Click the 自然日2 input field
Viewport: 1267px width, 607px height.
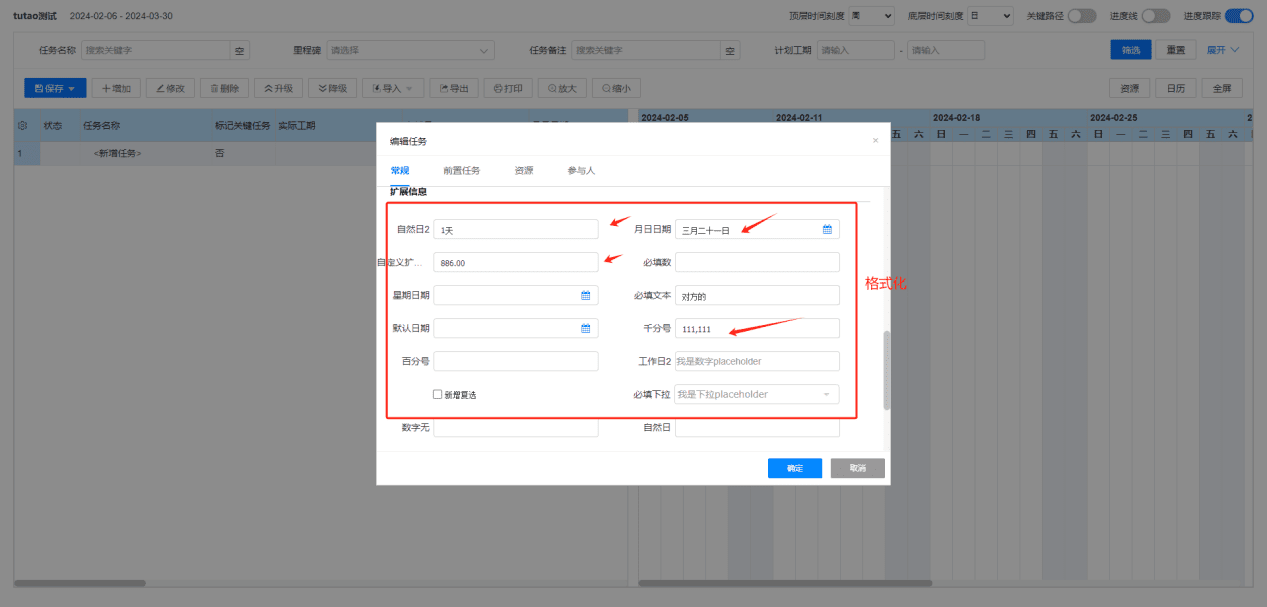(x=516, y=229)
